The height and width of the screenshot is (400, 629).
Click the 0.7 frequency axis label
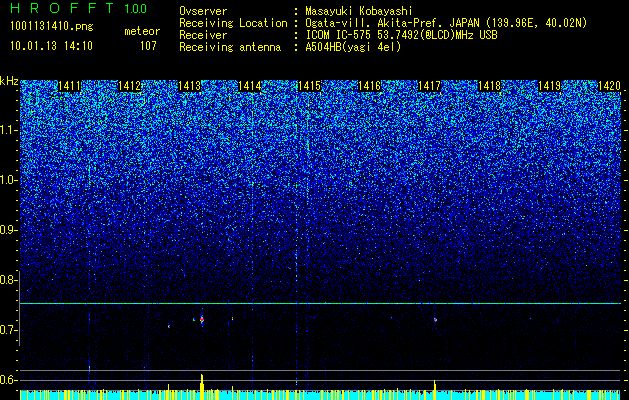[9, 330]
